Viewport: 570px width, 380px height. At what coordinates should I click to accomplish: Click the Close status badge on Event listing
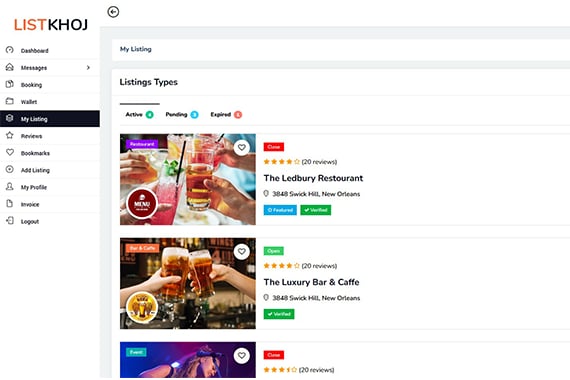274,355
